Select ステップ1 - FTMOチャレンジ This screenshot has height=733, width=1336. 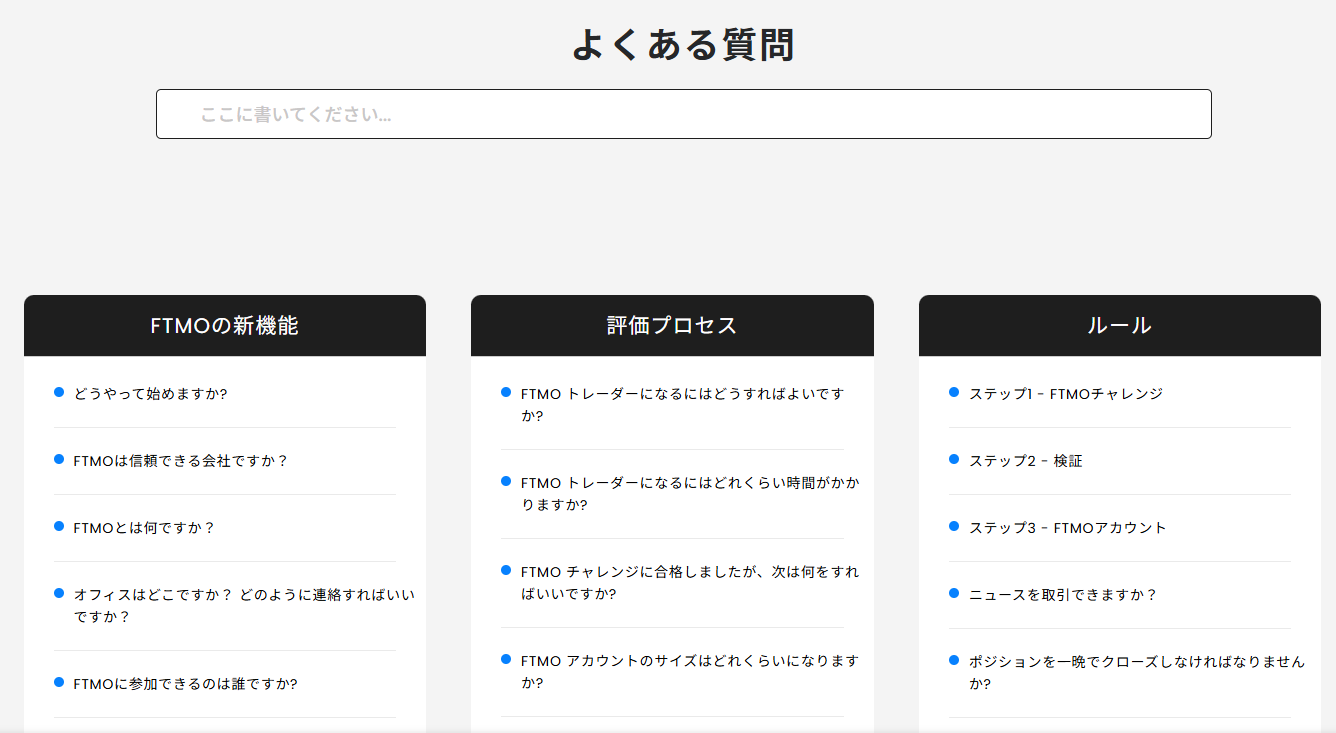click(x=1065, y=394)
